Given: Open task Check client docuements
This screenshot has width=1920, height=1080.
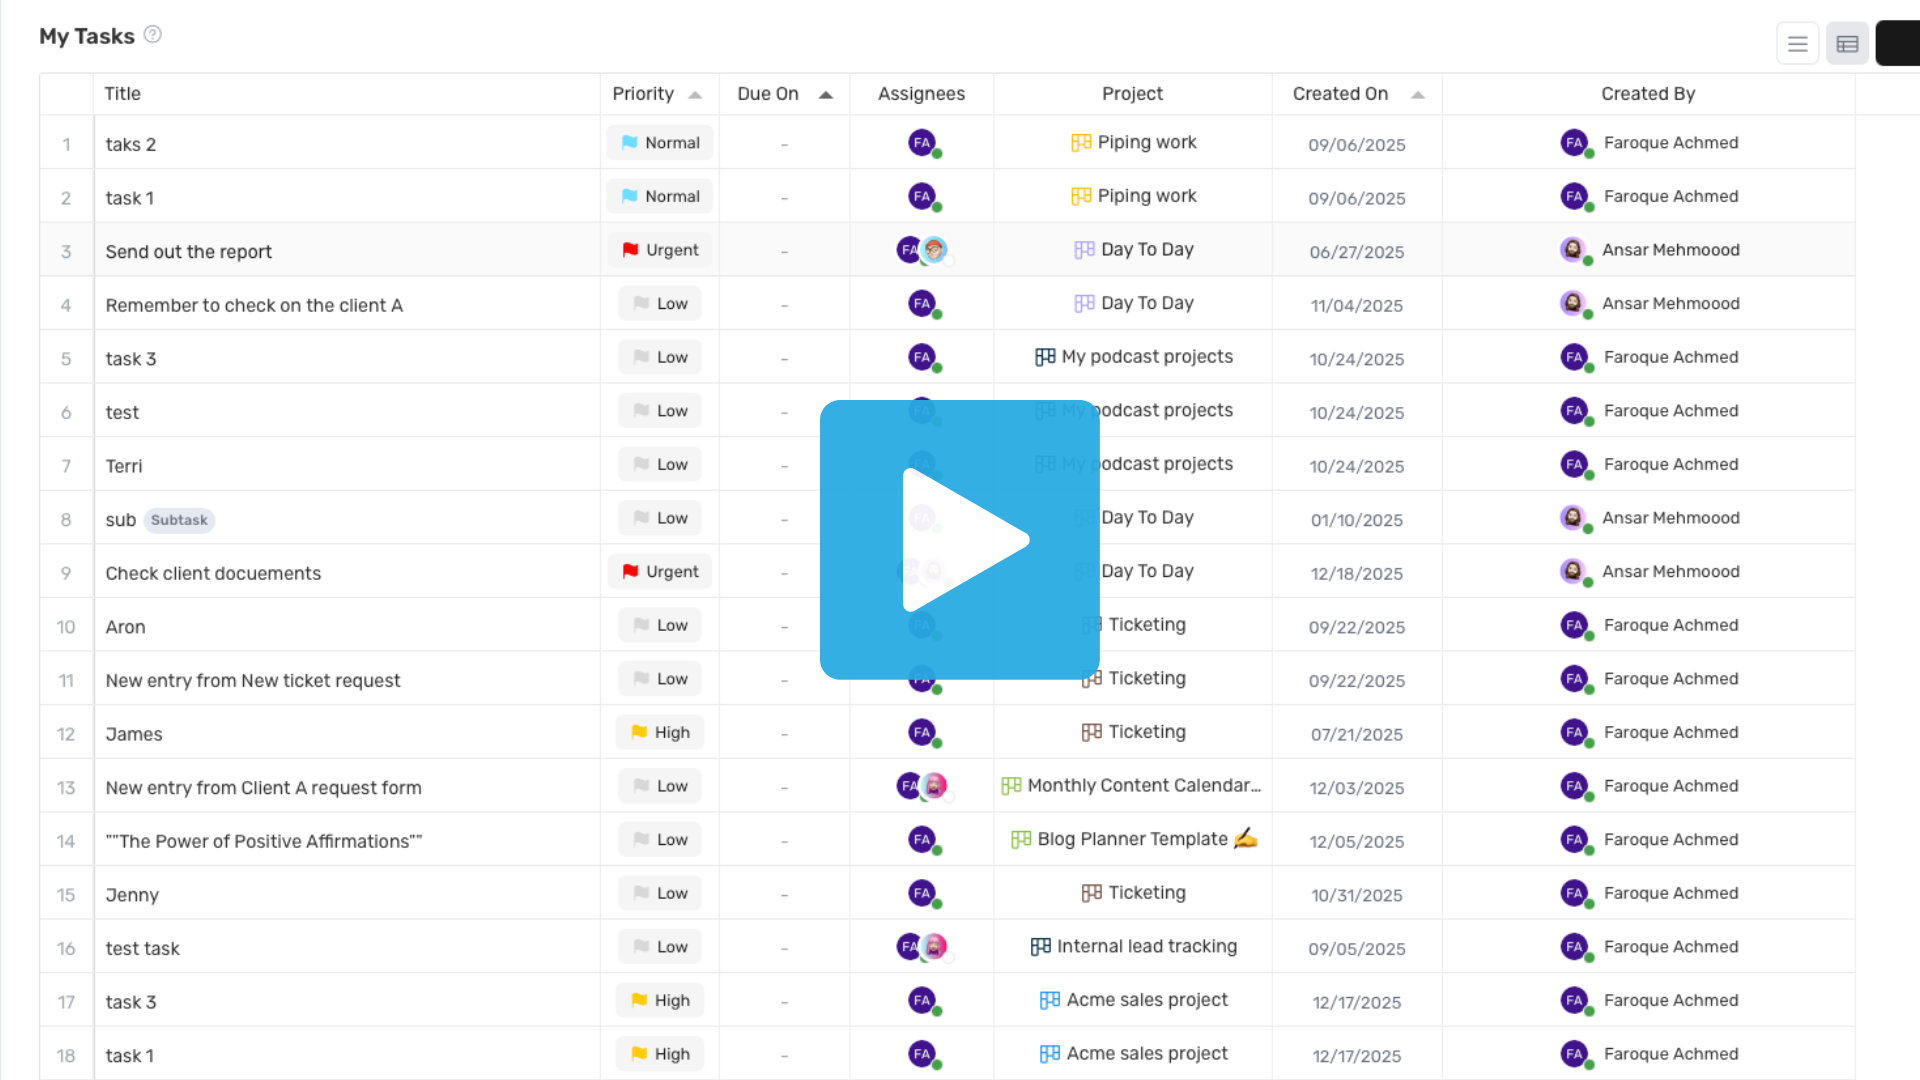Looking at the screenshot, I should pyautogui.click(x=213, y=574).
